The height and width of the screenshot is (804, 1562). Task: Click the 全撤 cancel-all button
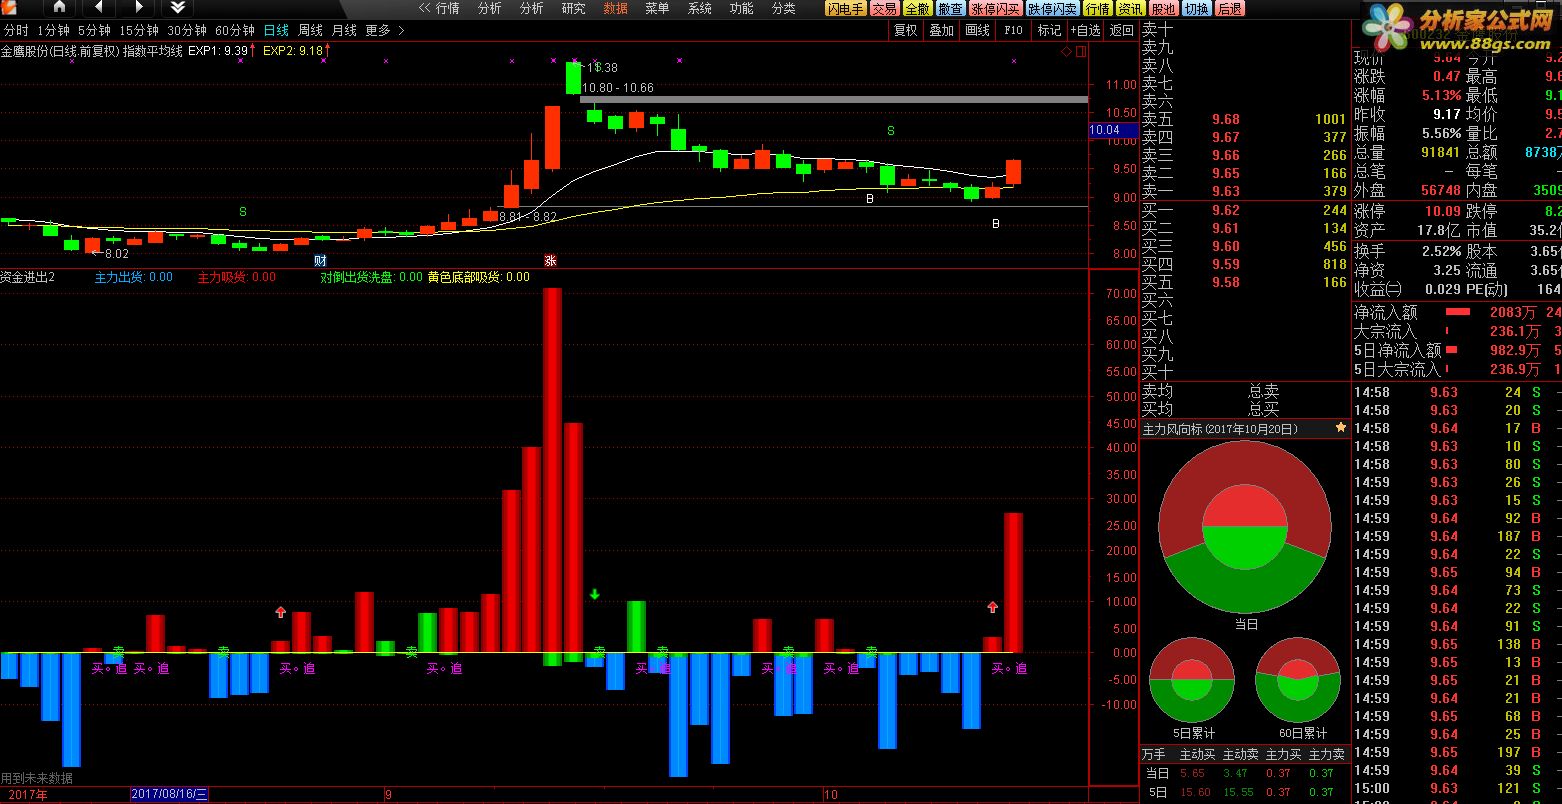(x=917, y=9)
